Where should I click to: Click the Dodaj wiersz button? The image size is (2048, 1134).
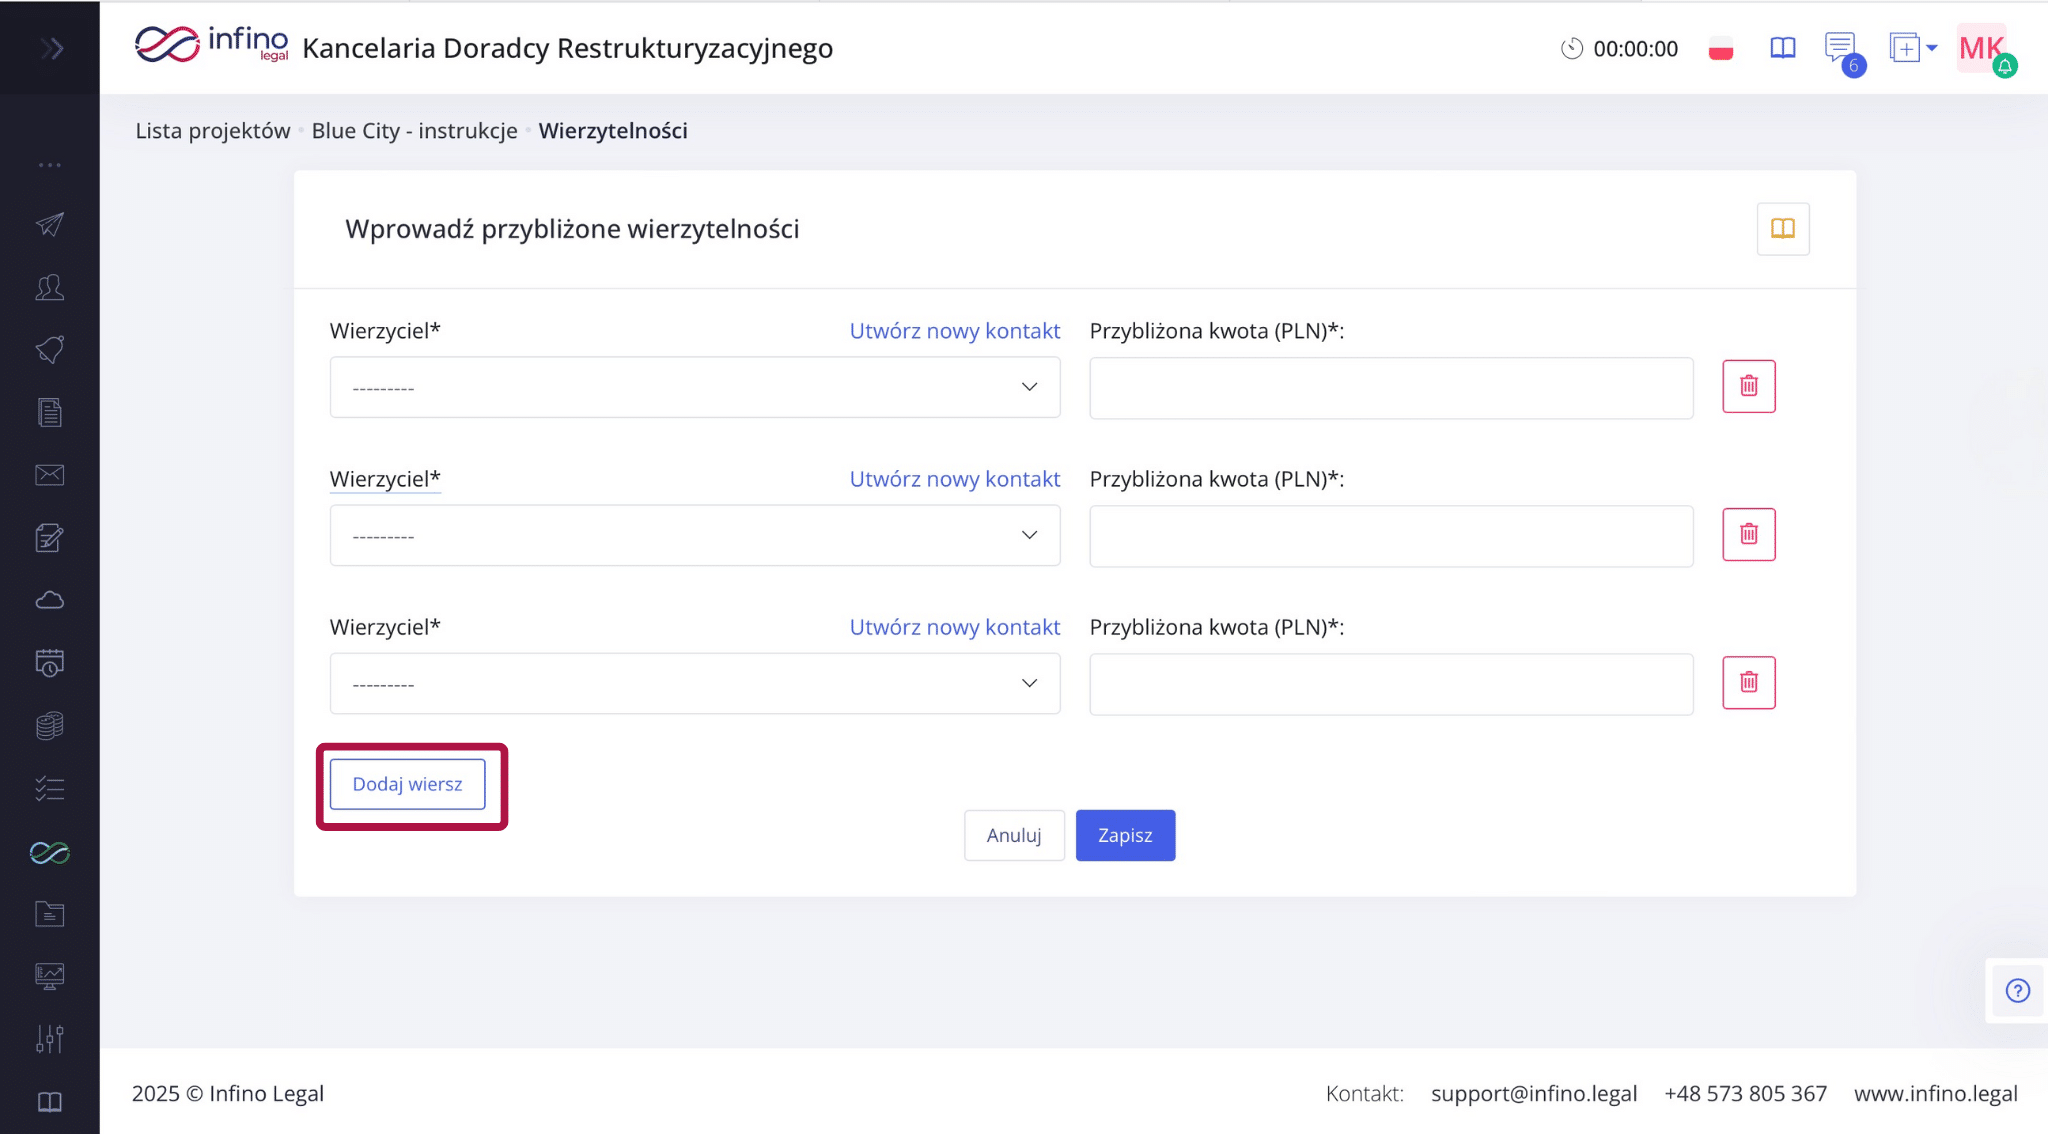tap(407, 784)
